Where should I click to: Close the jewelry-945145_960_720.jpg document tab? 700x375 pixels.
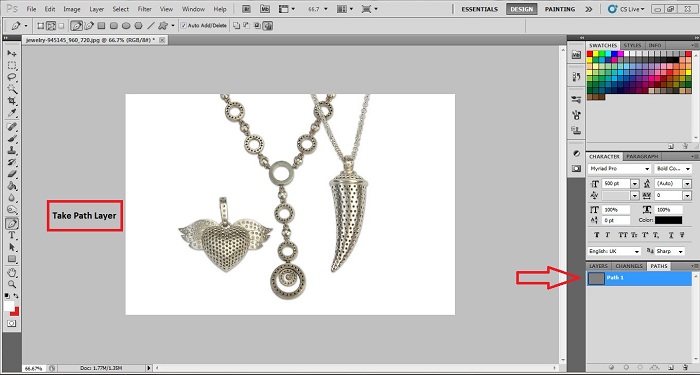point(162,40)
